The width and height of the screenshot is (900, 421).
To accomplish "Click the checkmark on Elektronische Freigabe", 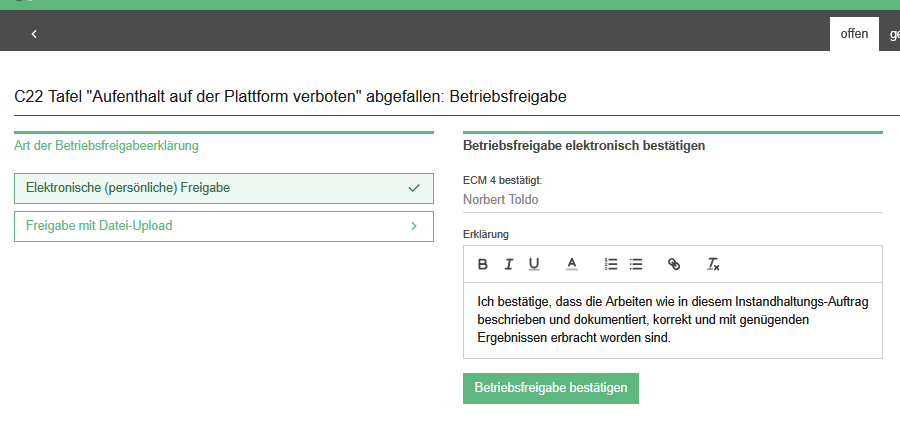I will click(414, 188).
